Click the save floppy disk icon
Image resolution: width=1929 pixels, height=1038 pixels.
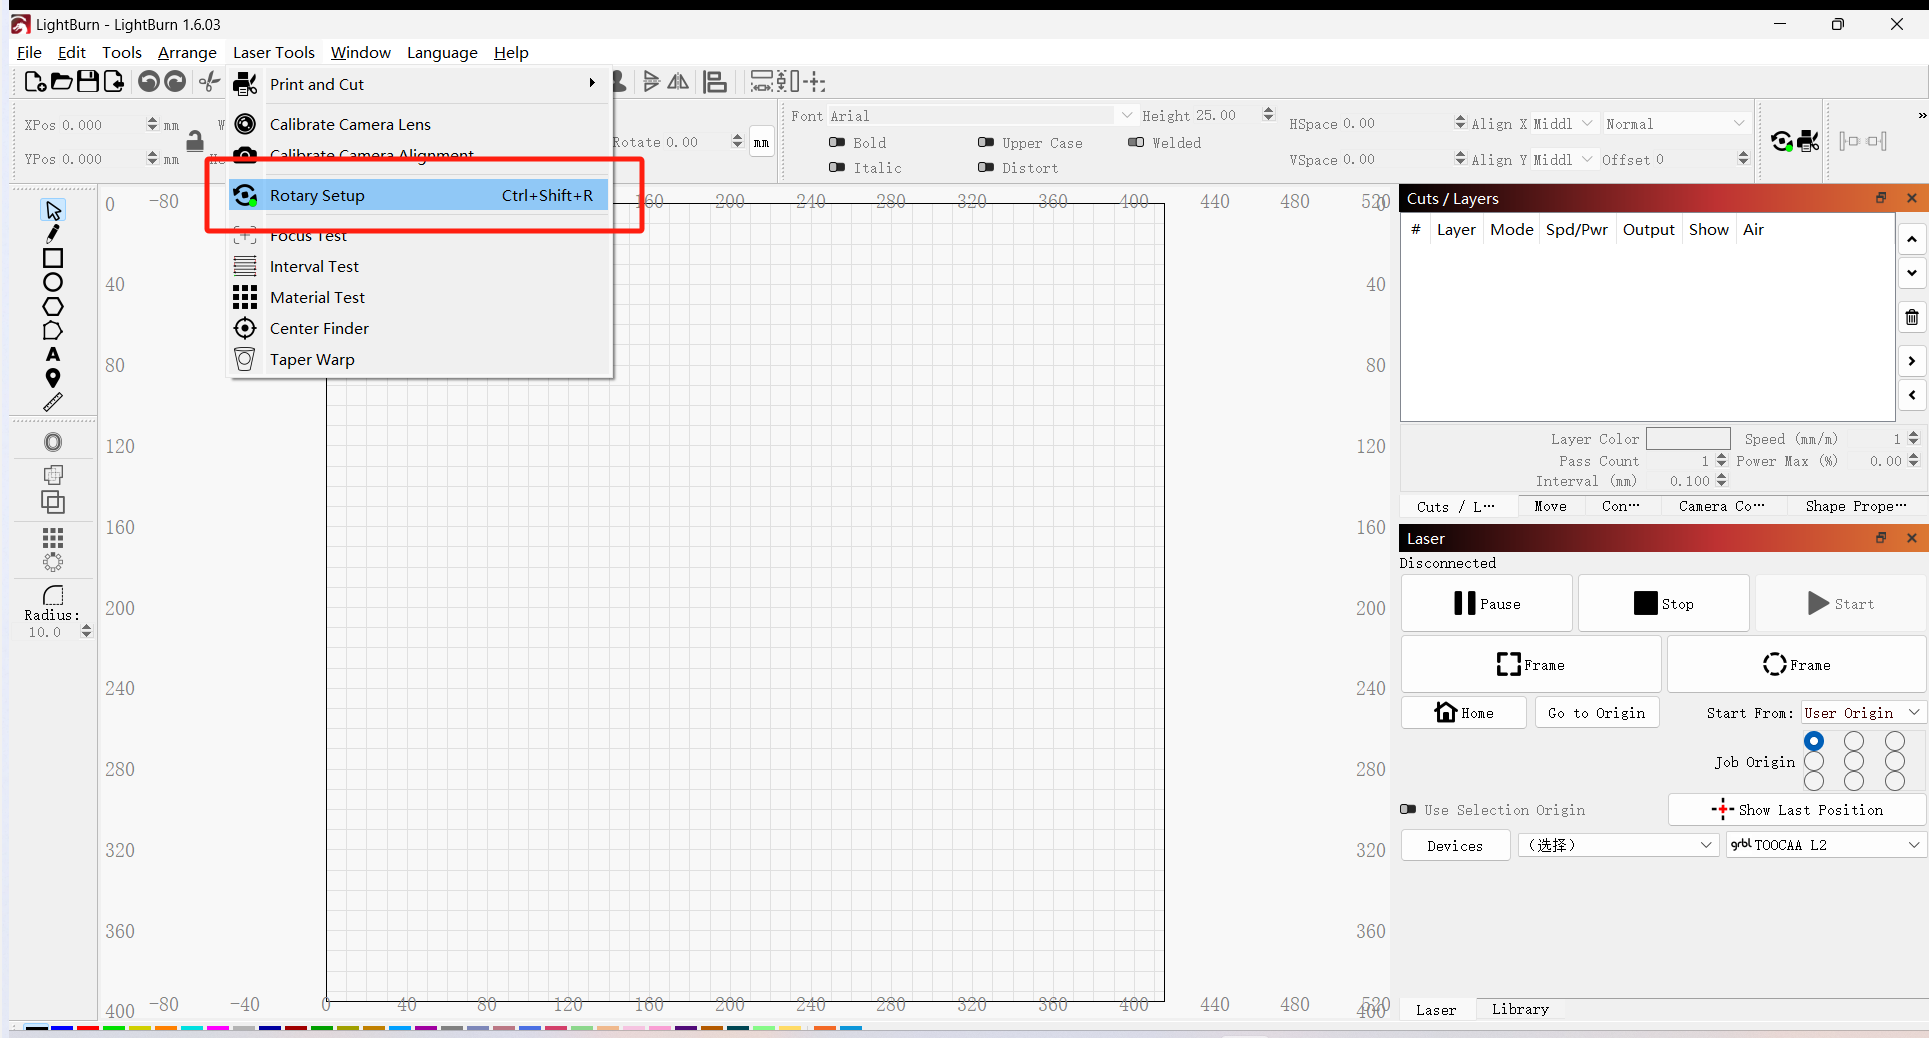click(x=88, y=82)
